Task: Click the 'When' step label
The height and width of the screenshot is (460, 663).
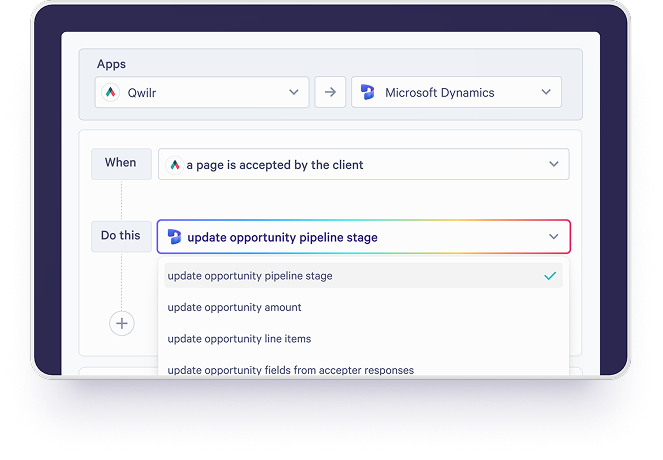Action: [121, 164]
